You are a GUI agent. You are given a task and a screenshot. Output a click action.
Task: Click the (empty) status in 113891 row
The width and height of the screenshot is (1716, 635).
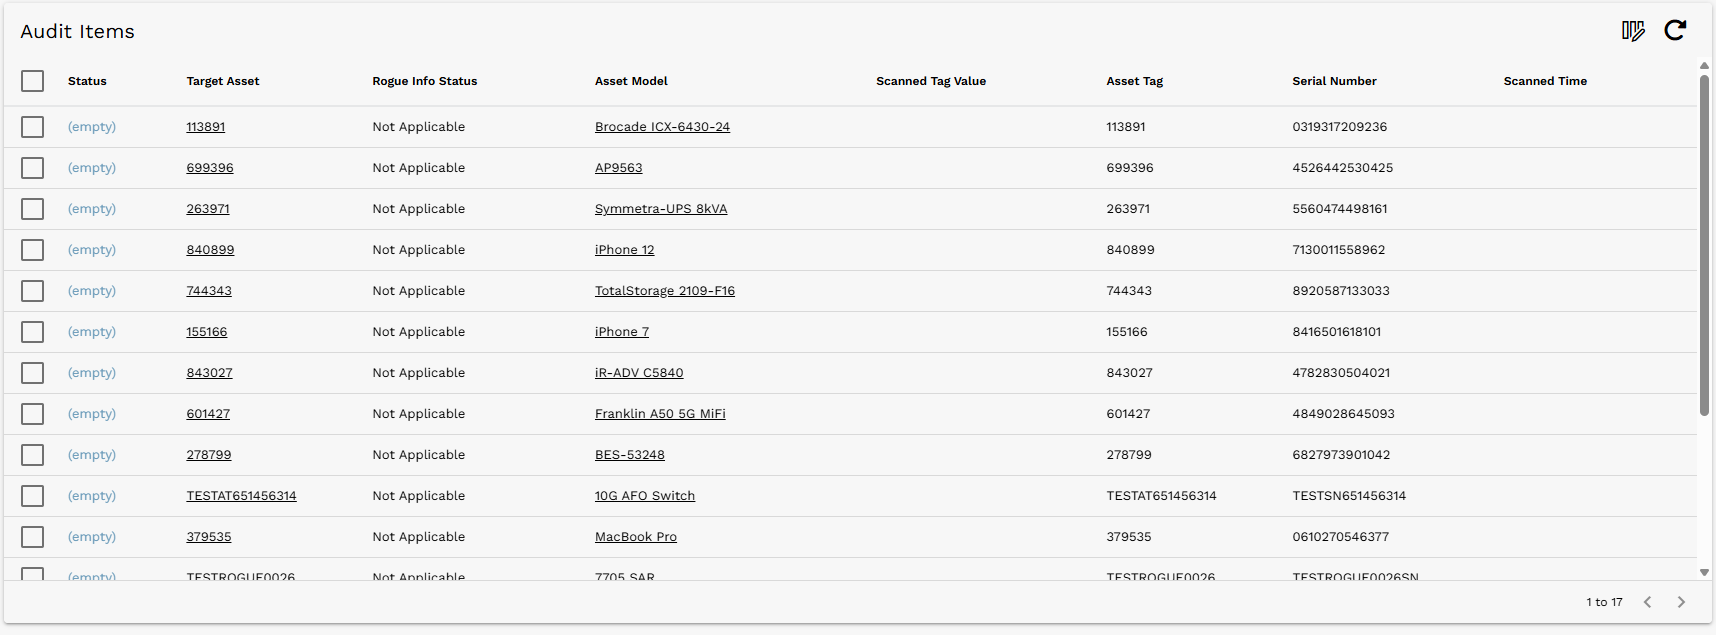click(92, 127)
